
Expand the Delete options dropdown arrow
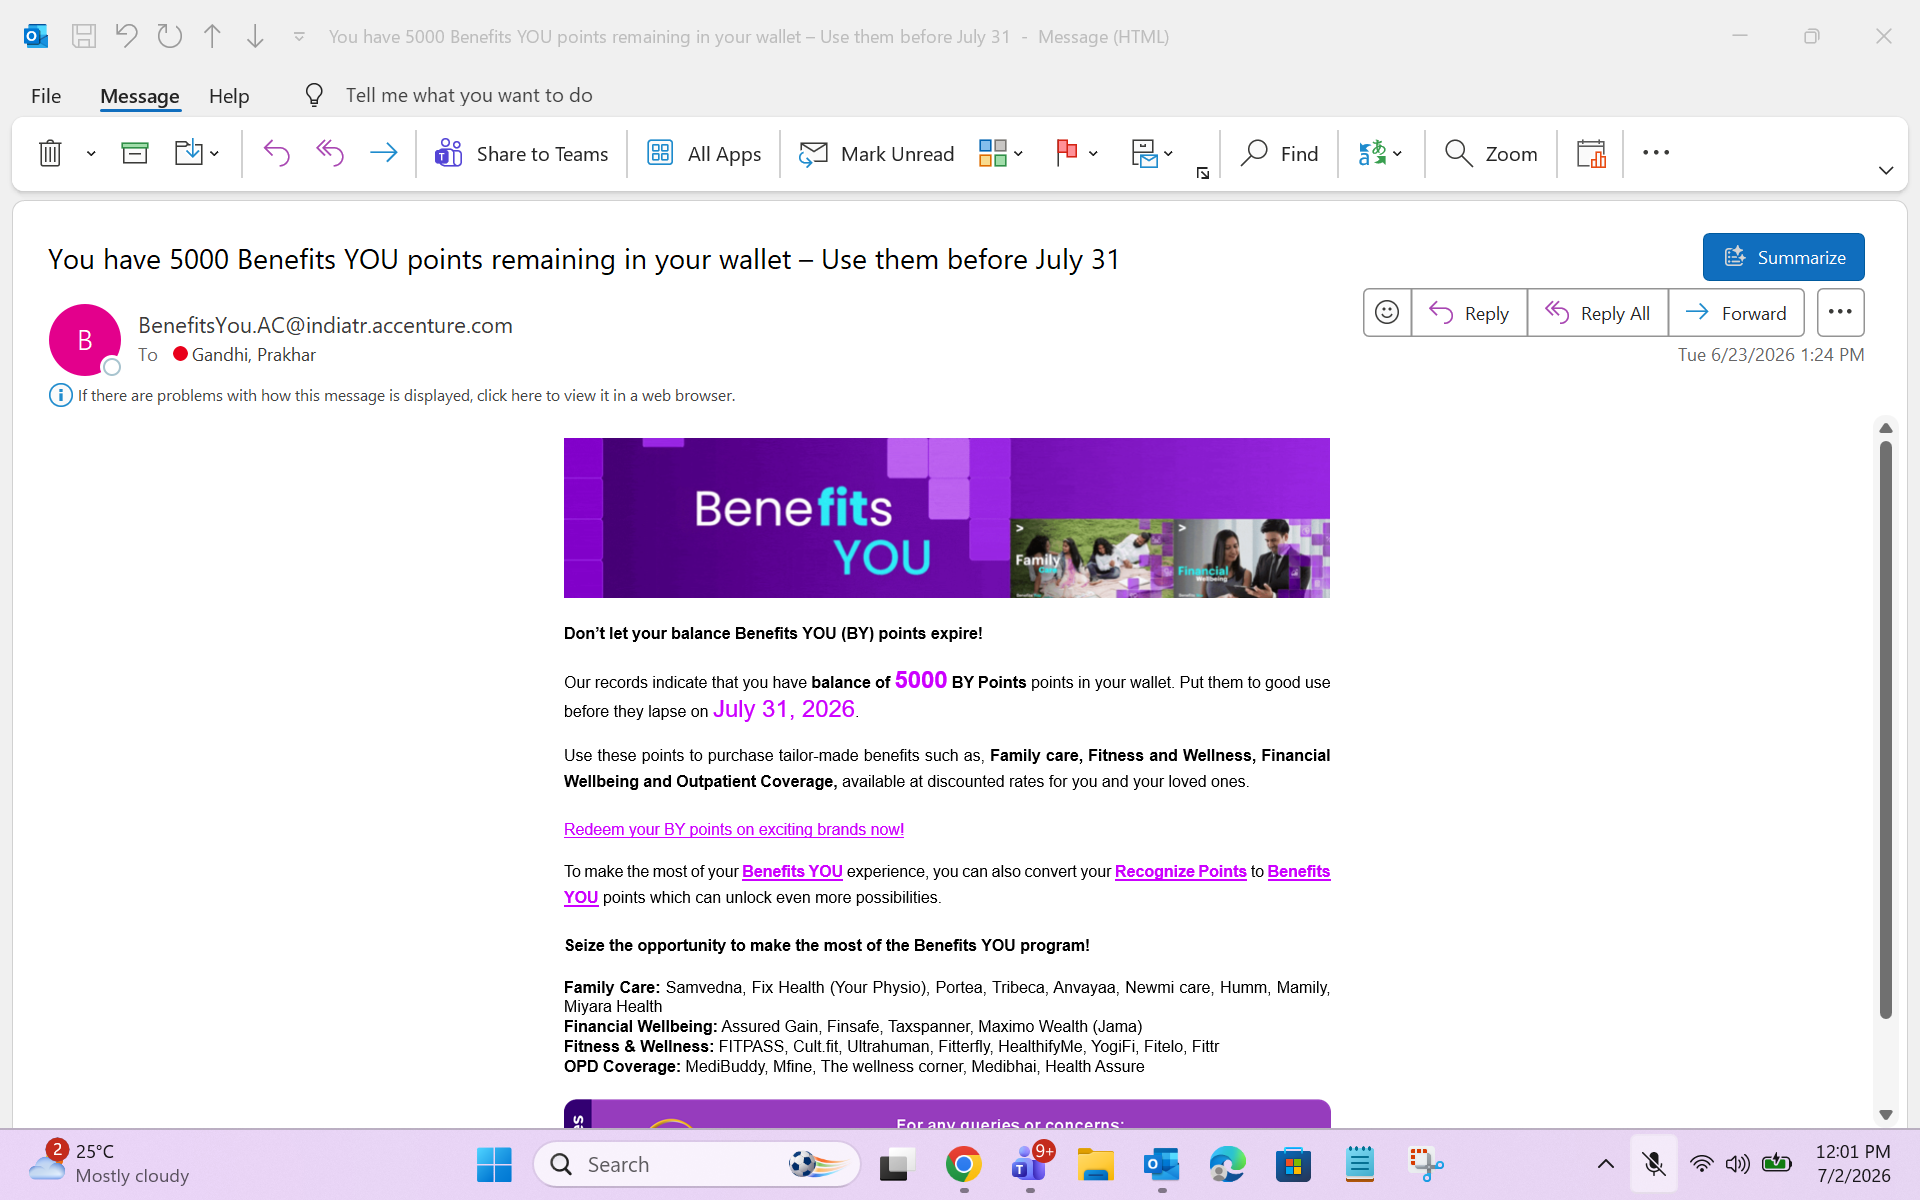91,154
